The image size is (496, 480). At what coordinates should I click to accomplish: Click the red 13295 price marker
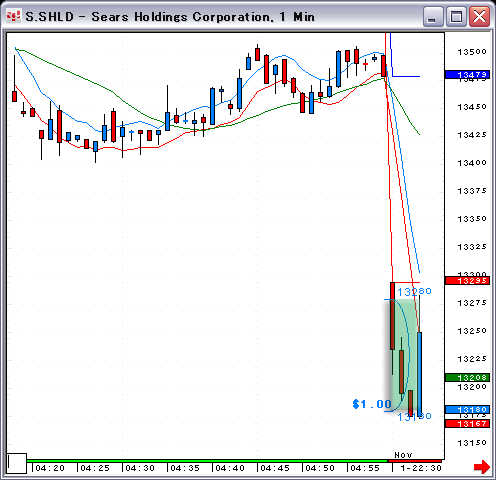(x=467, y=281)
